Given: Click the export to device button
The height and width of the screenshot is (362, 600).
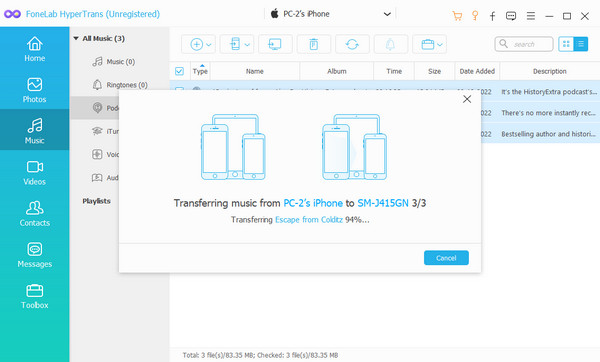Looking at the screenshot, I should [x=235, y=44].
